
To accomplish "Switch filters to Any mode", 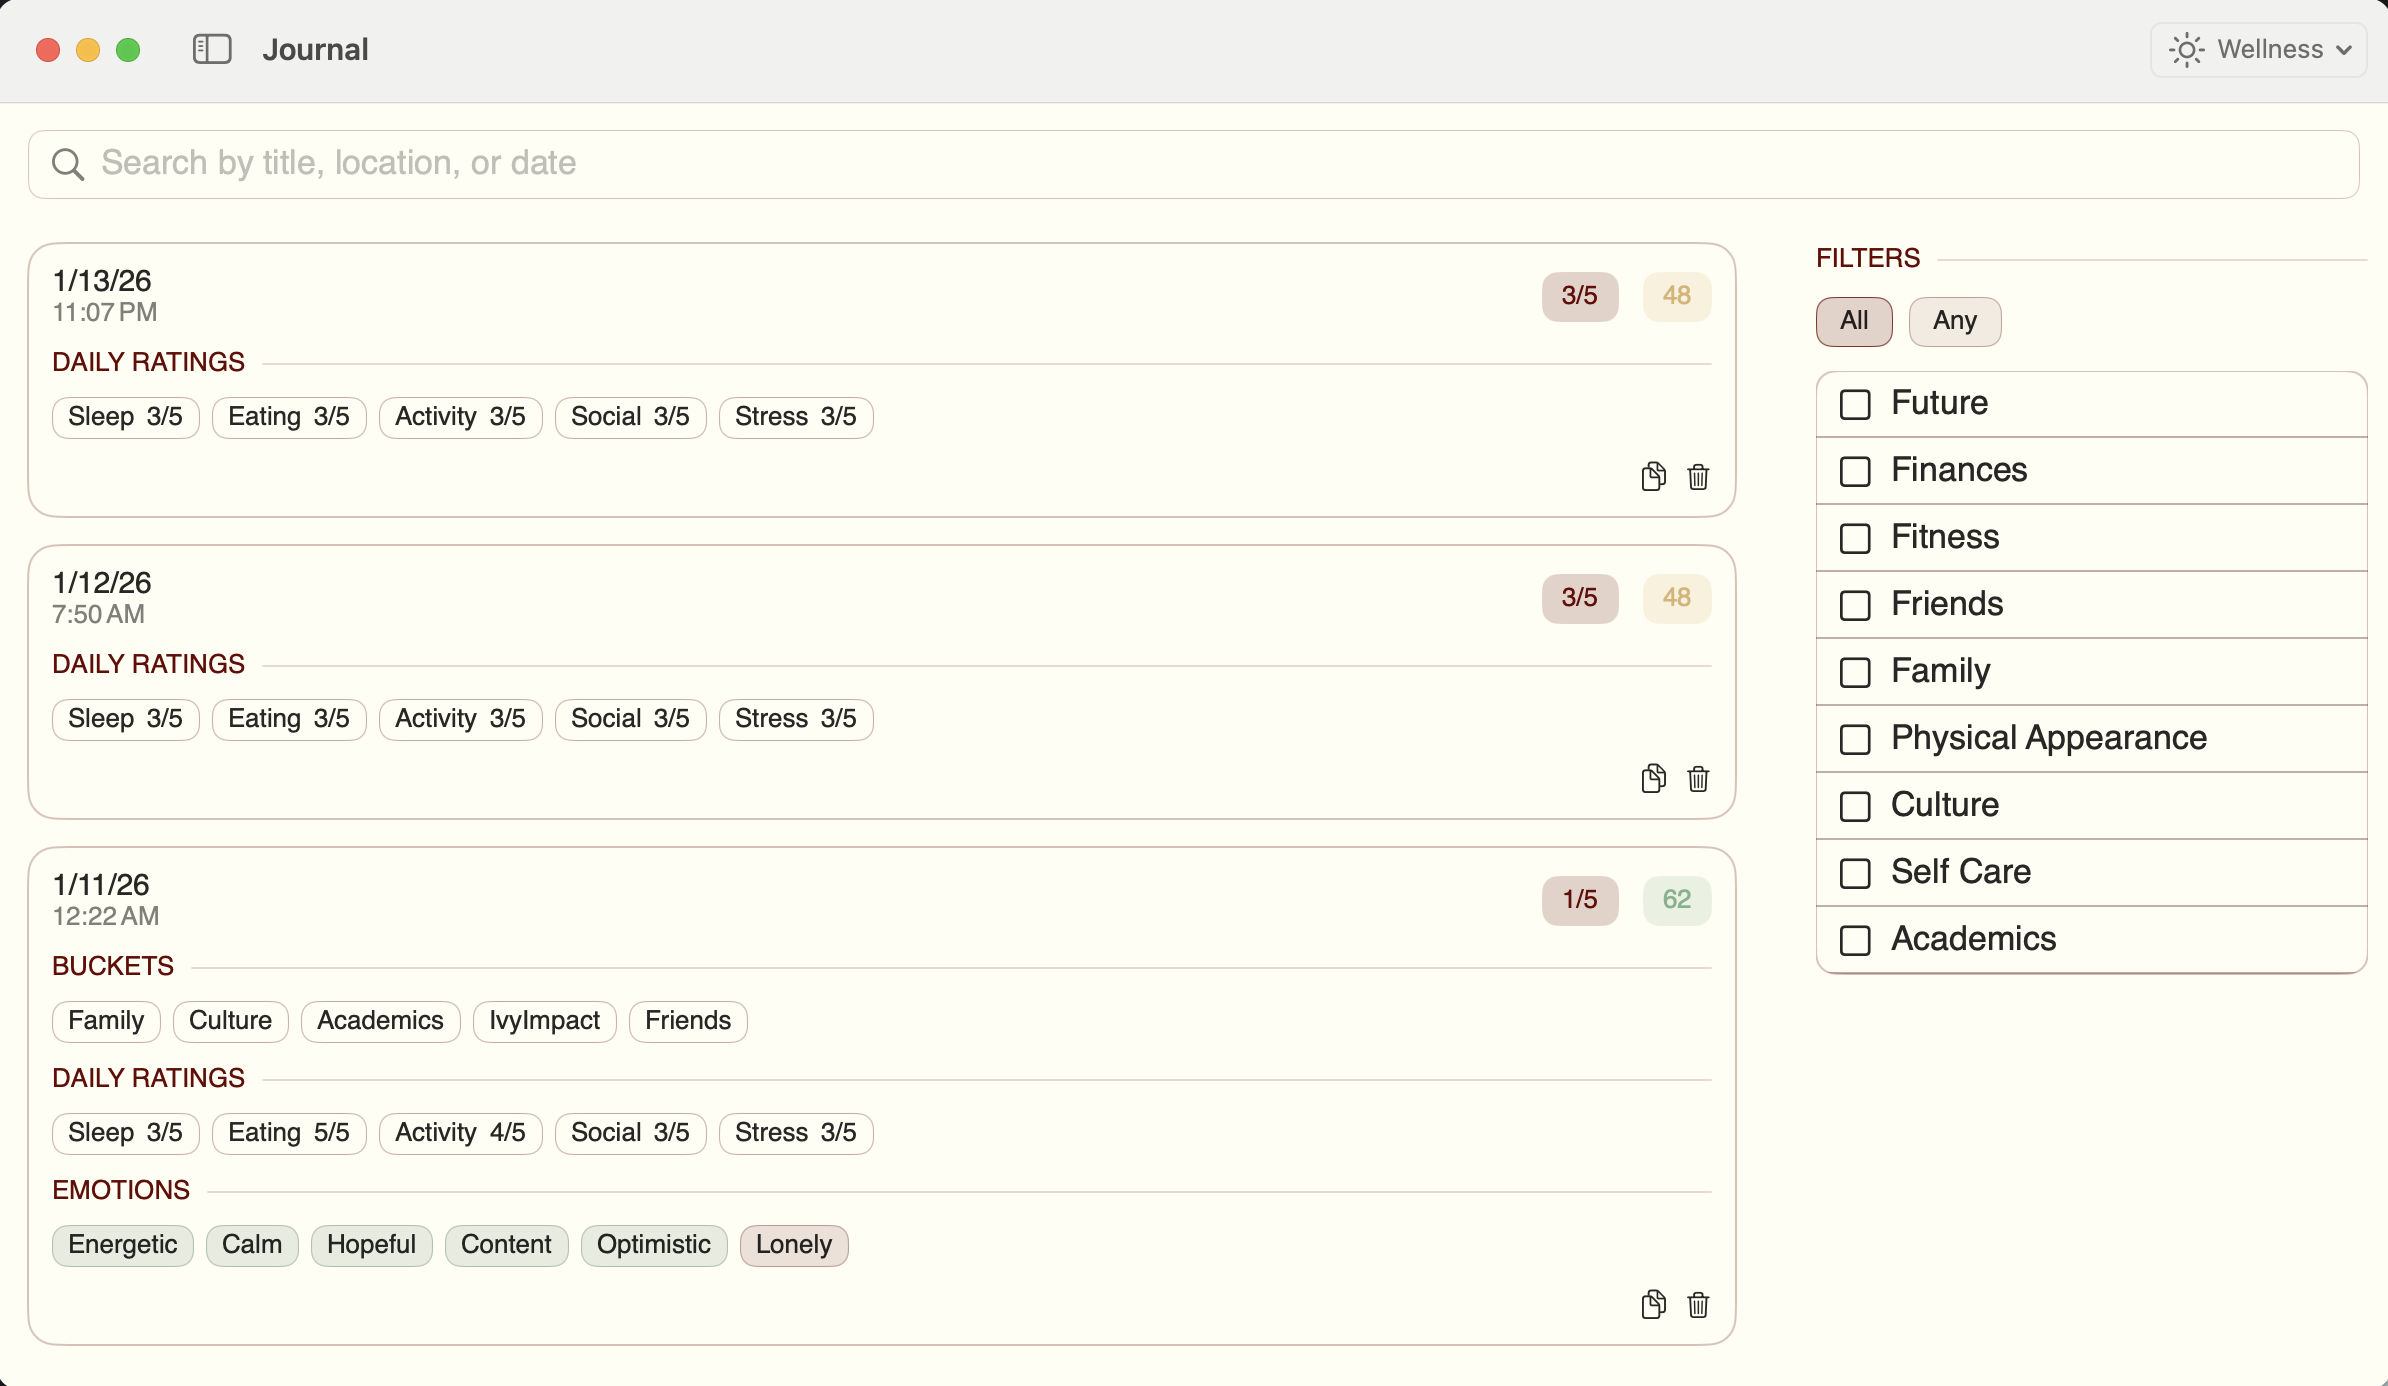I will [x=1953, y=321].
